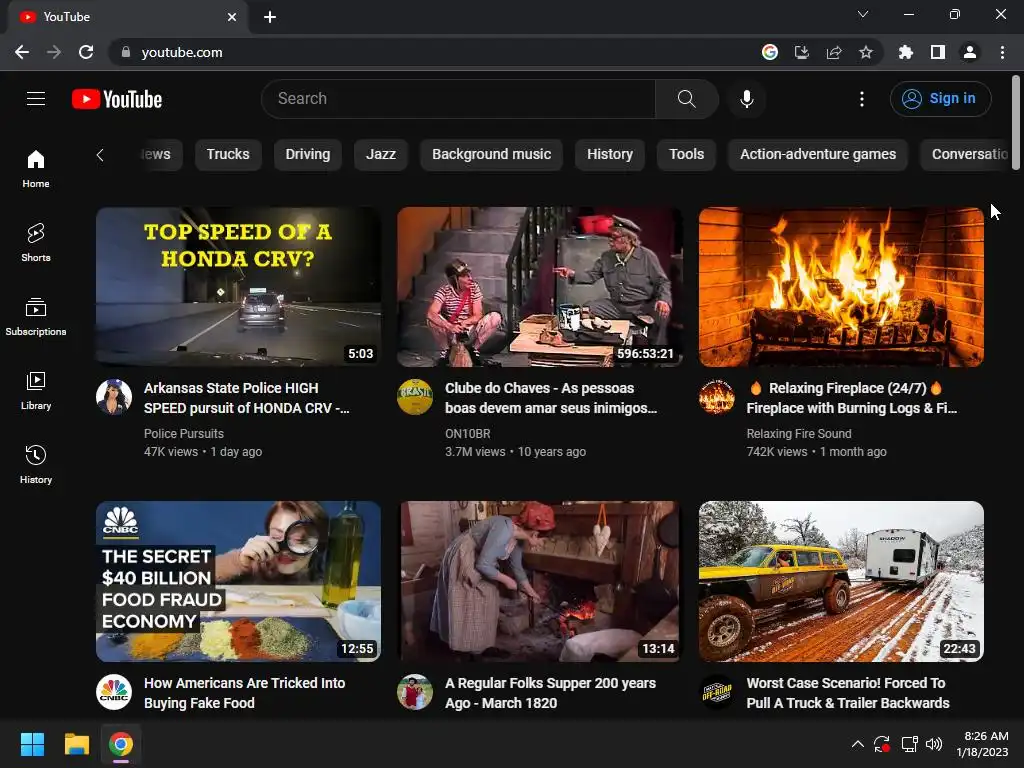
Task: Click the browser back arrow
Action: coord(22,52)
